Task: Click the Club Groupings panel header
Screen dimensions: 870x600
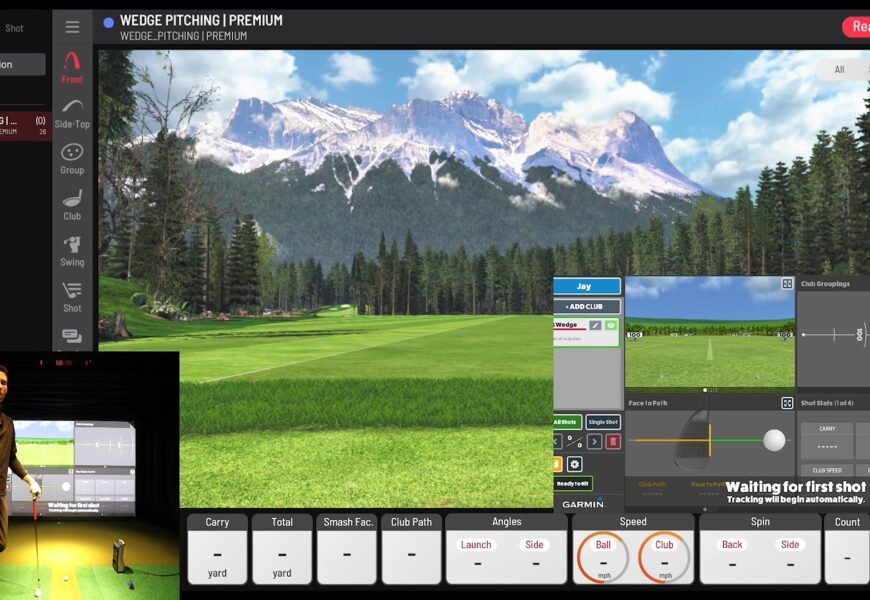Action: click(825, 284)
